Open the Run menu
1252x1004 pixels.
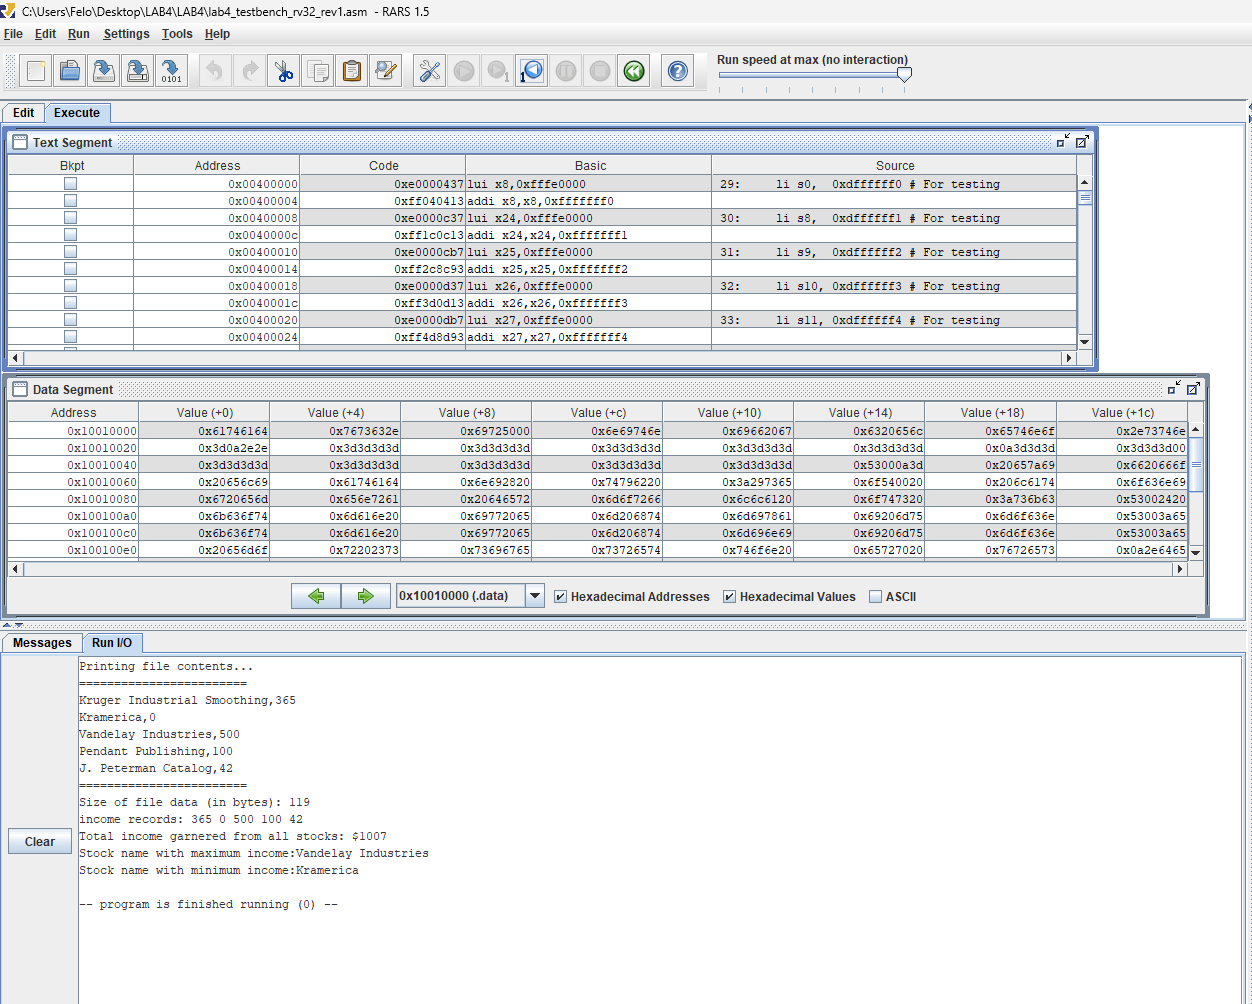tap(79, 34)
